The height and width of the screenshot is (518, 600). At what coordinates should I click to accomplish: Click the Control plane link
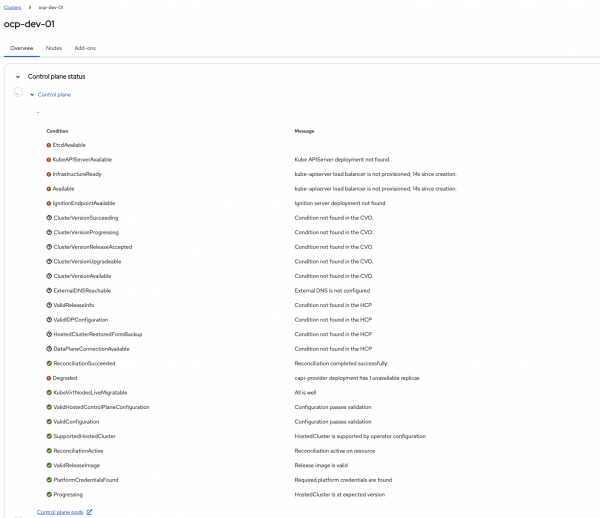click(54, 94)
